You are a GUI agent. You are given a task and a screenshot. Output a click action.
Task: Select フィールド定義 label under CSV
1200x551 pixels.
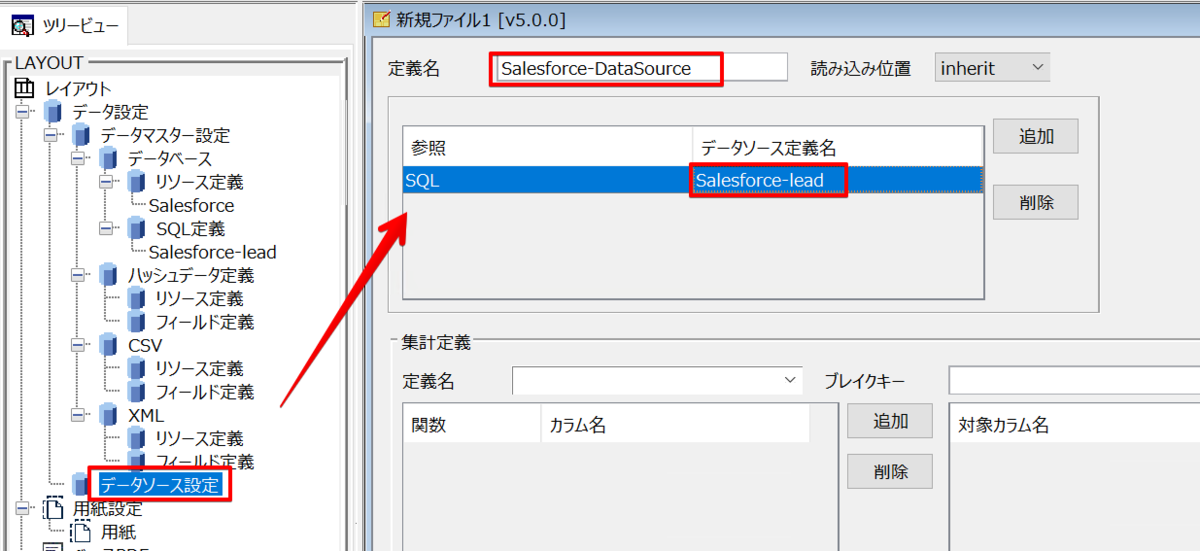pos(204,392)
